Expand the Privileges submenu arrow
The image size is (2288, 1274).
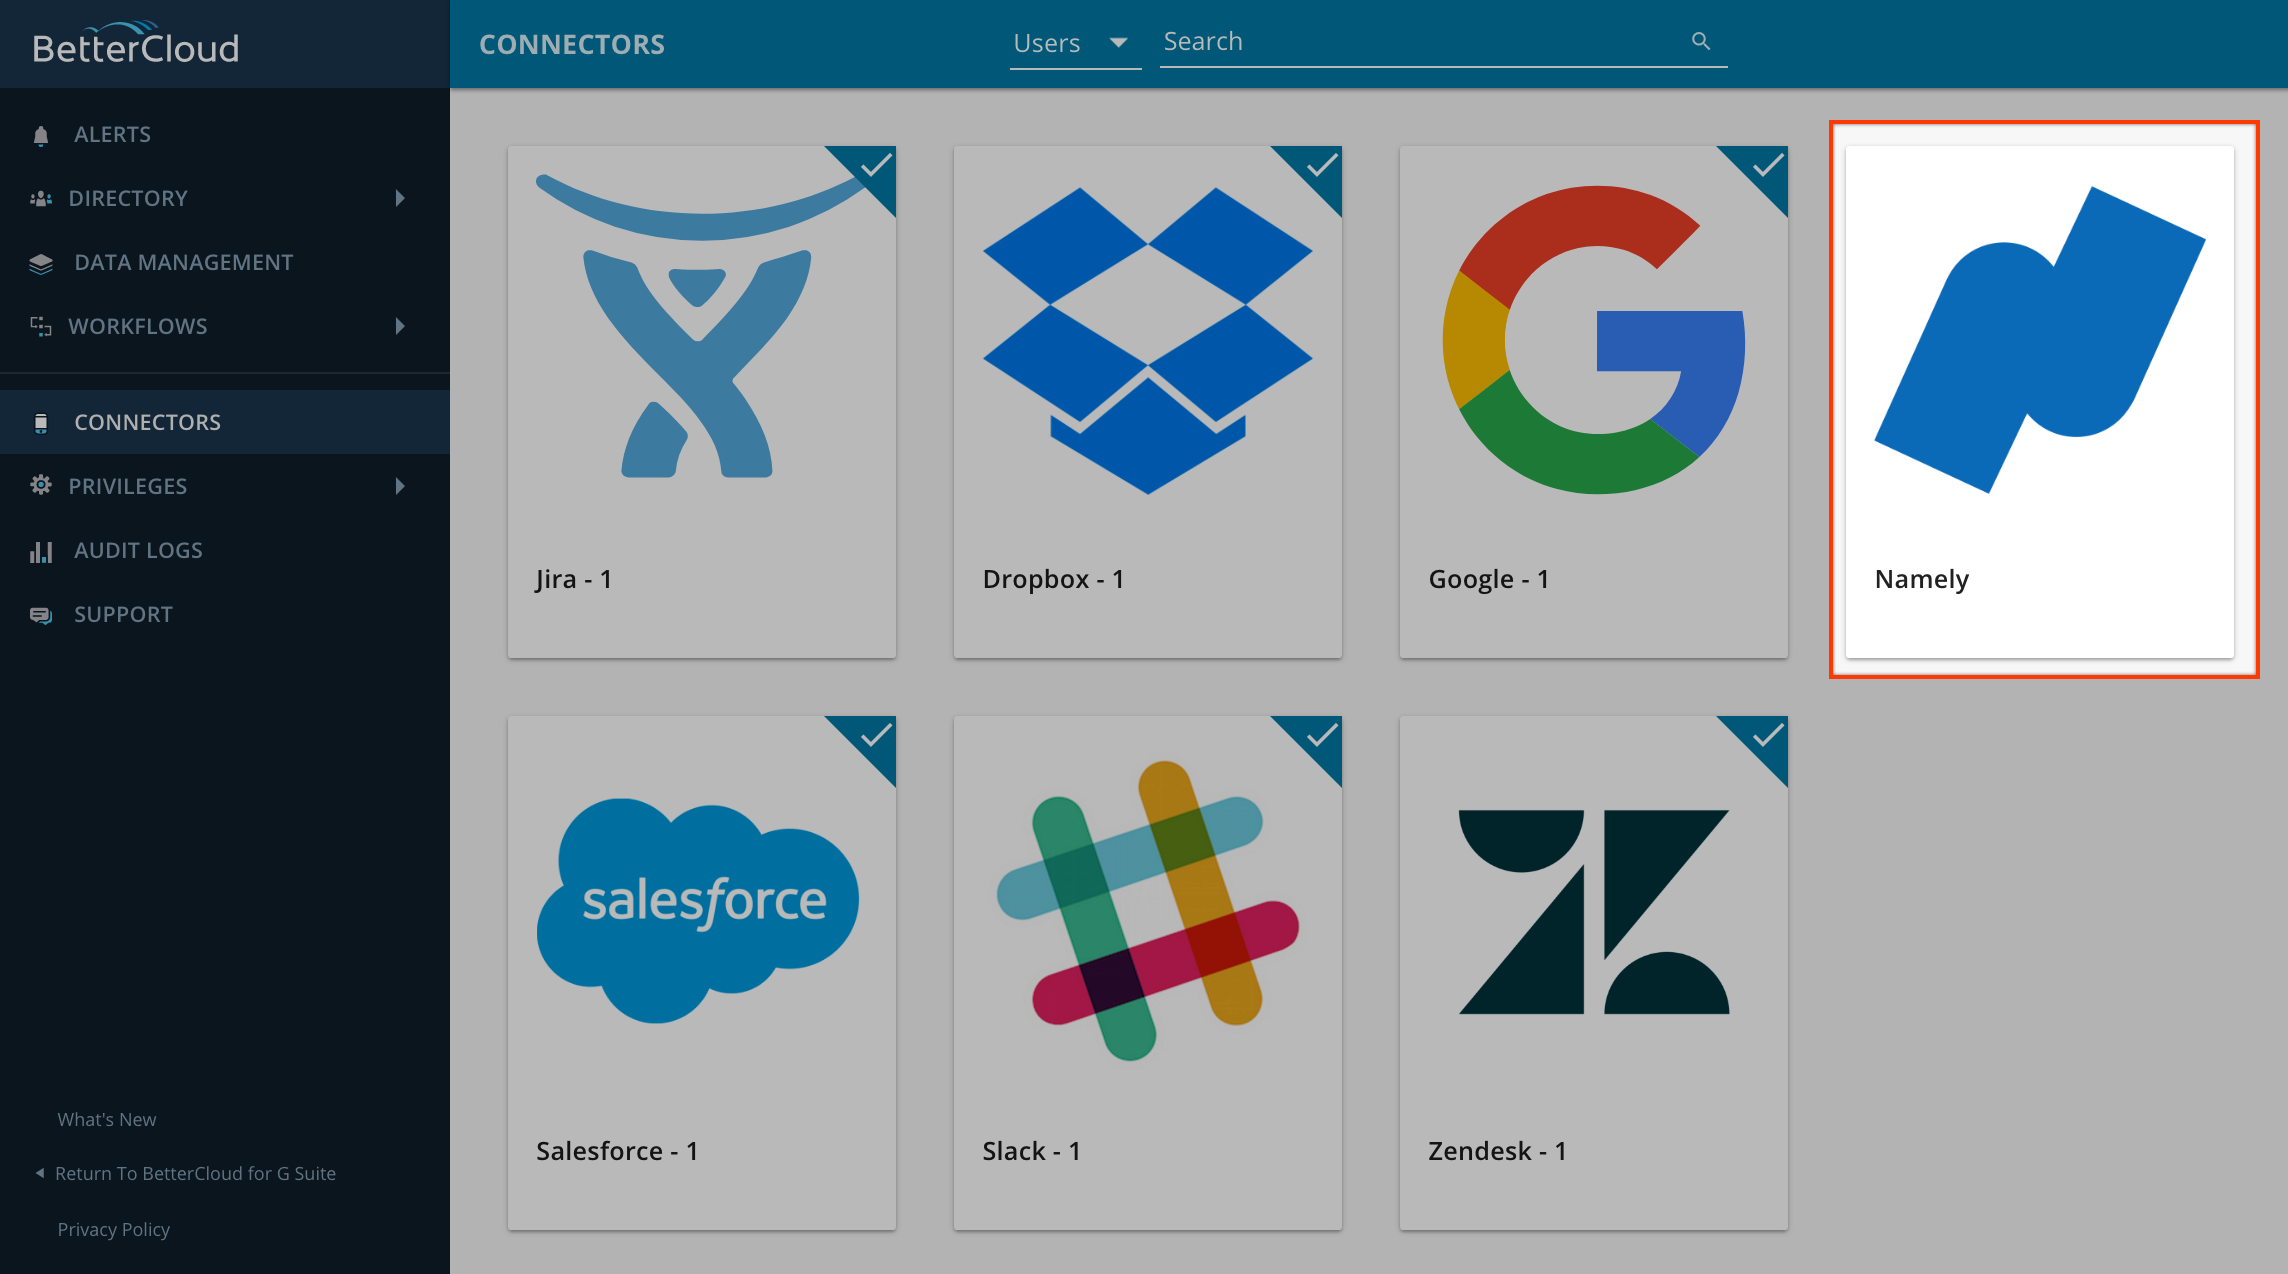click(x=400, y=486)
